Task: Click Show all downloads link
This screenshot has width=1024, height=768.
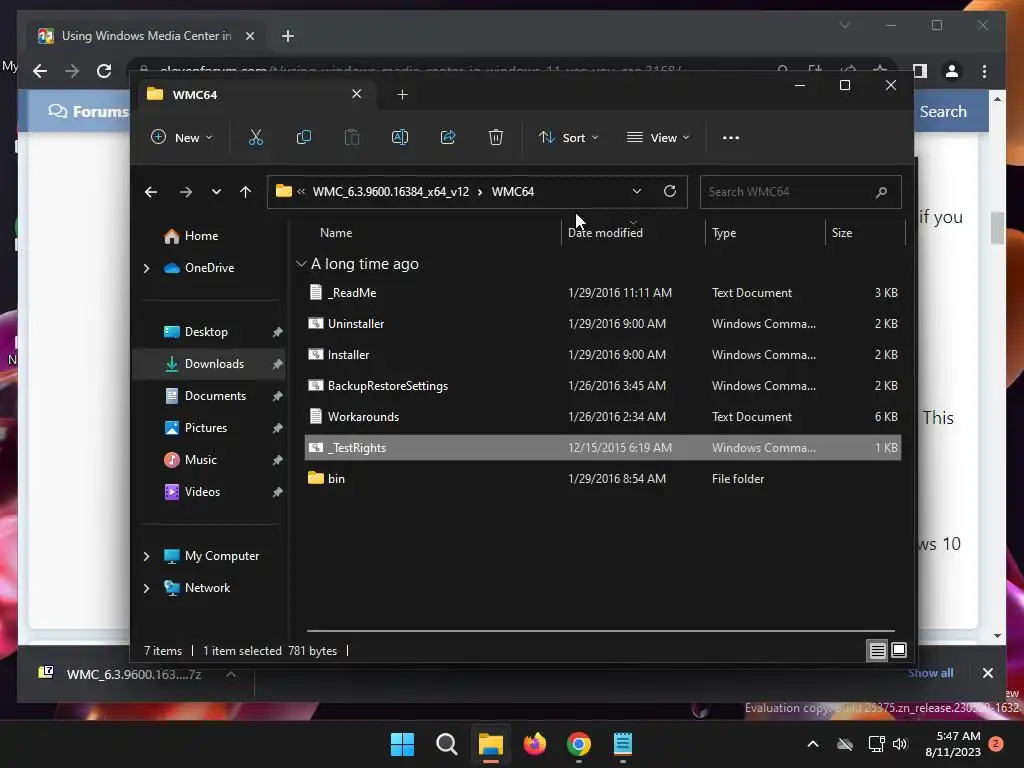Action: pos(931,673)
